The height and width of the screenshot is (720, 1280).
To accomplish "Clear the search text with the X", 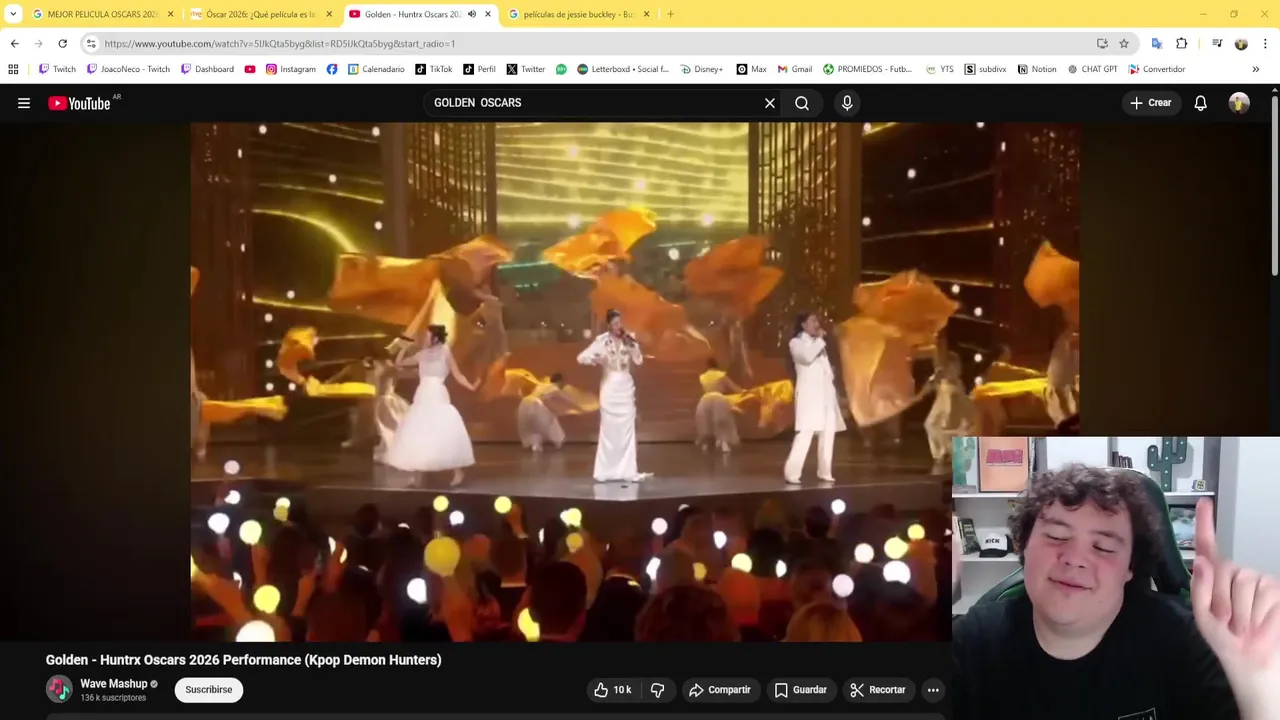I will tap(770, 103).
